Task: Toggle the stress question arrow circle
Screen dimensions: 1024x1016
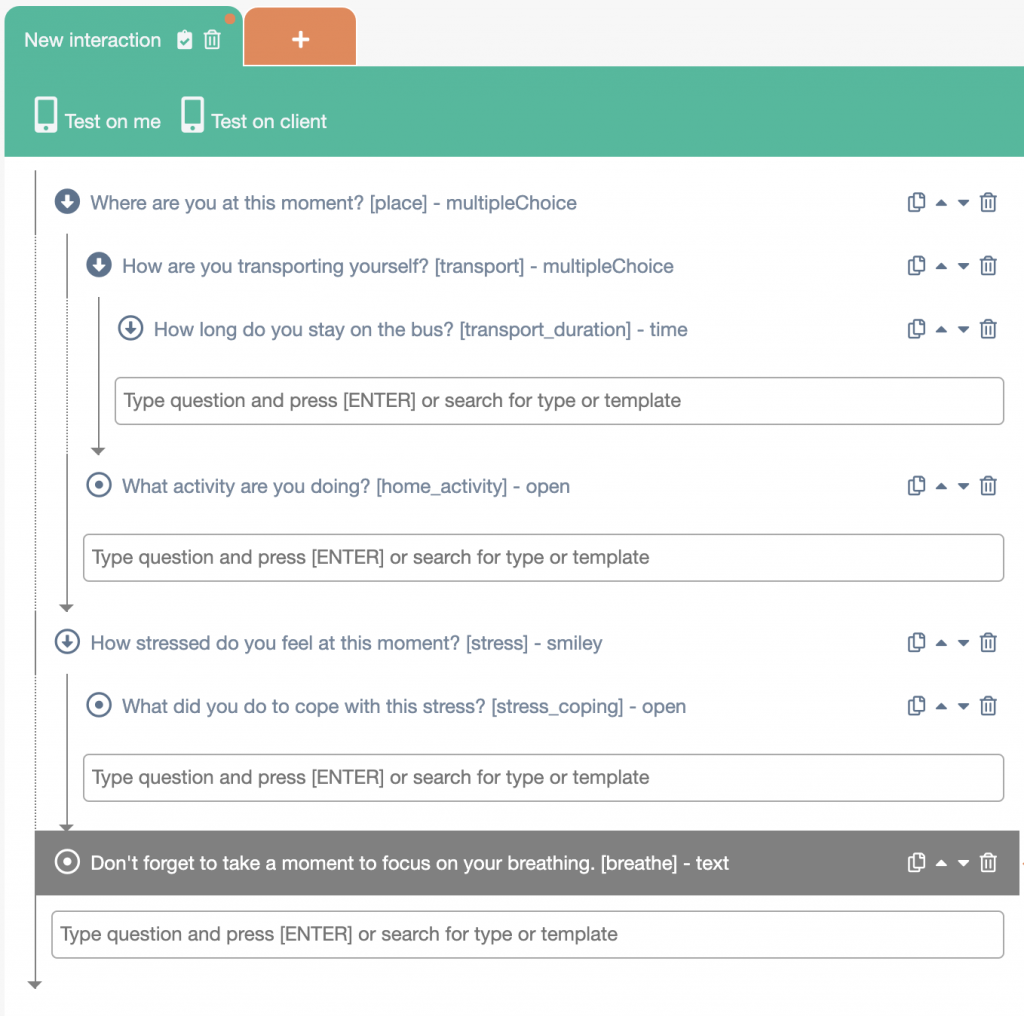Action: (67, 642)
